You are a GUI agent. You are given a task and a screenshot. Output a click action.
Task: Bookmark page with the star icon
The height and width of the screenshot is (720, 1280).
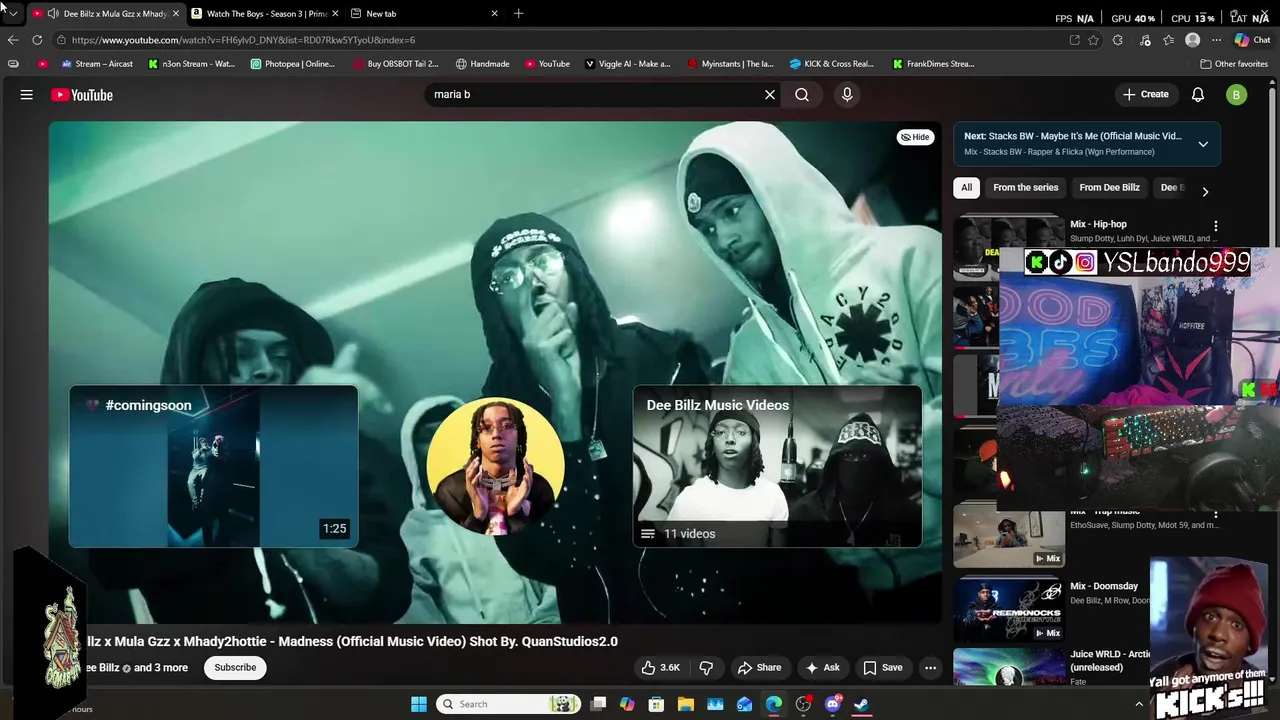(x=1093, y=40)
